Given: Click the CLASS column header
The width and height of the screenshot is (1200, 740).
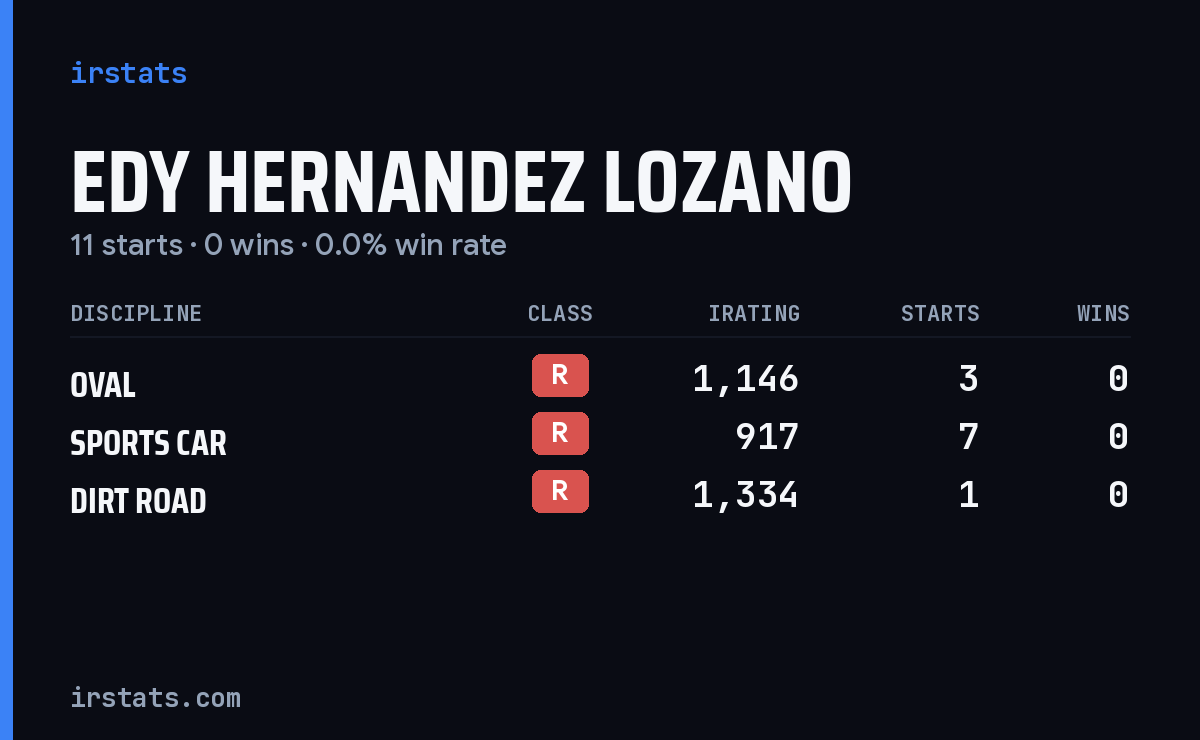Looking at the screenshot, I should click(560, 313).
